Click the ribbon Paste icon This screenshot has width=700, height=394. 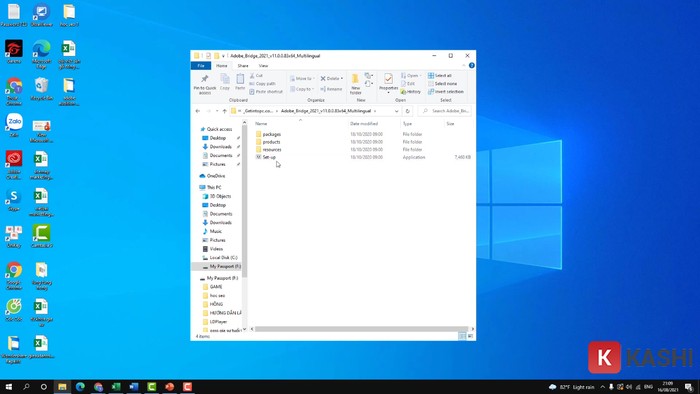pyautogui.click(x=240, y=82)
